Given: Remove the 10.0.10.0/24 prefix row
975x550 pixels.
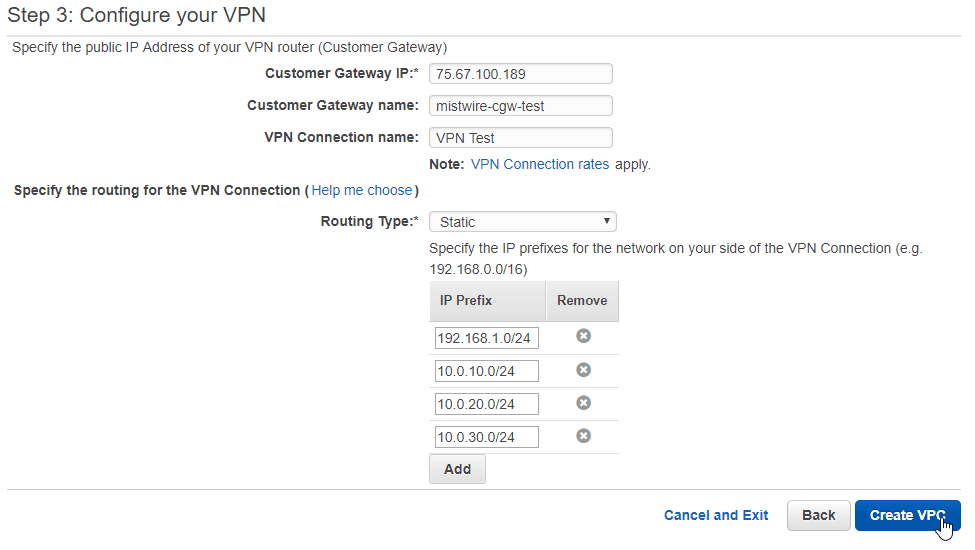Looking at the screenshot, I should (583, 370).
